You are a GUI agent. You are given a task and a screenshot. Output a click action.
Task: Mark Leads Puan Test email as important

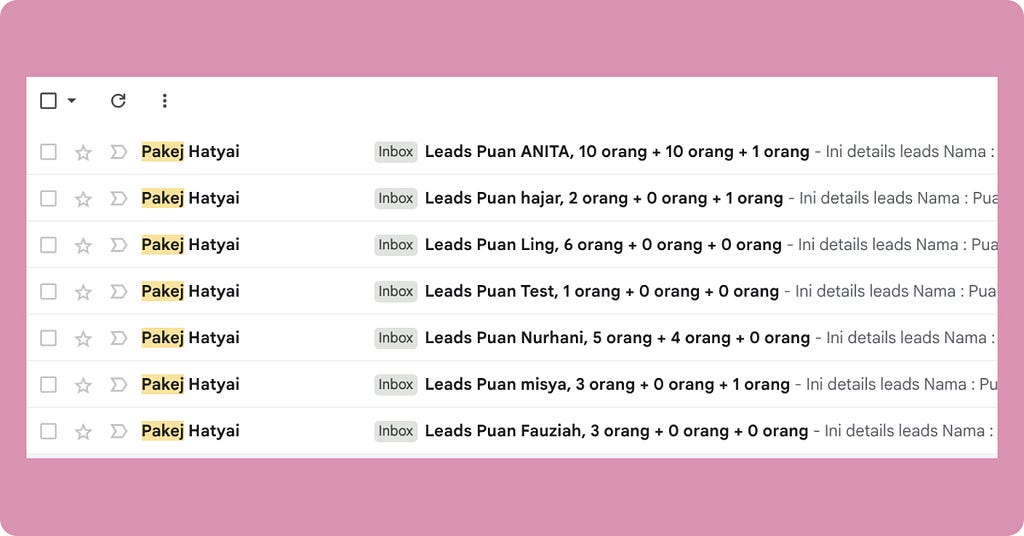pos(118,291)
